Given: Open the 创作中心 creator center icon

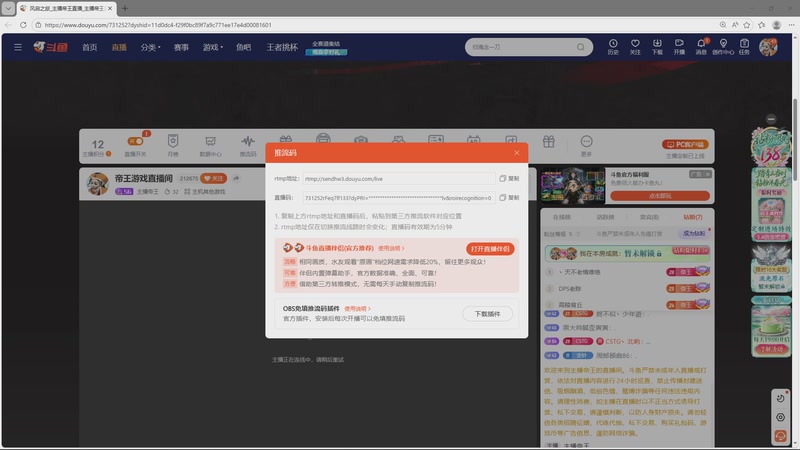Looking at the screenshot, I should point(723,47).
